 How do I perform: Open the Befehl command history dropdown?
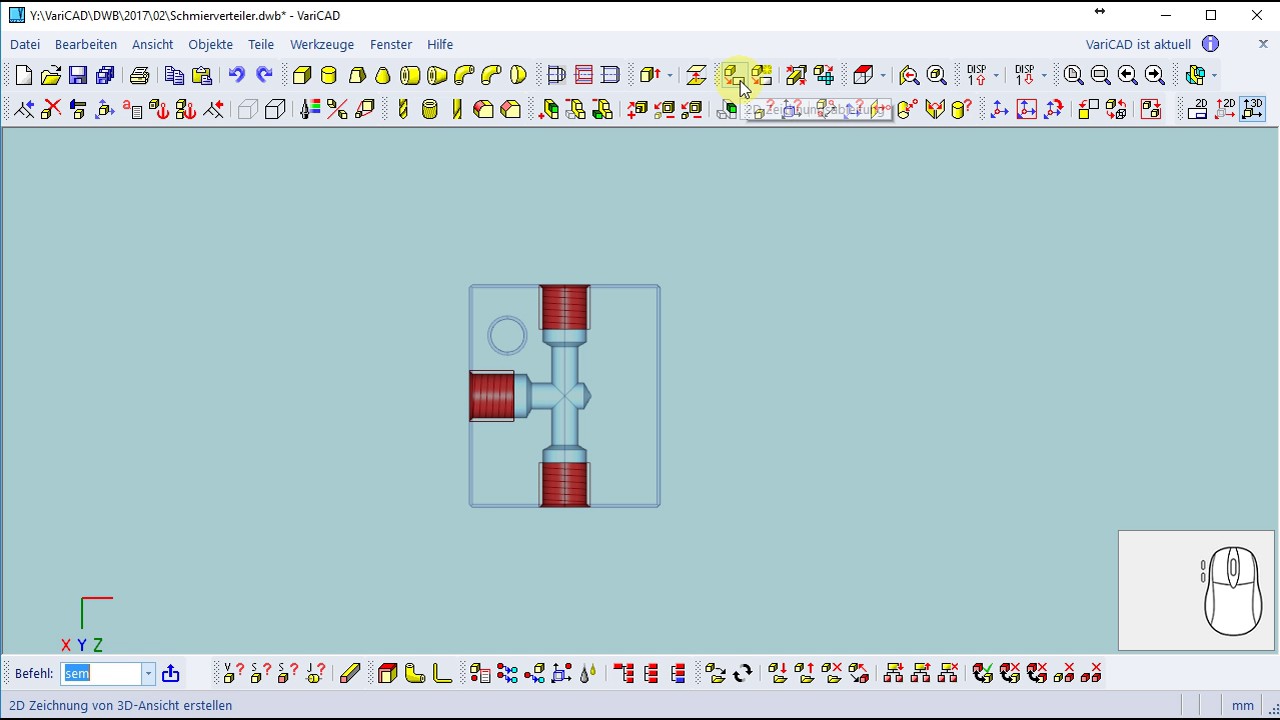point(148,674)
